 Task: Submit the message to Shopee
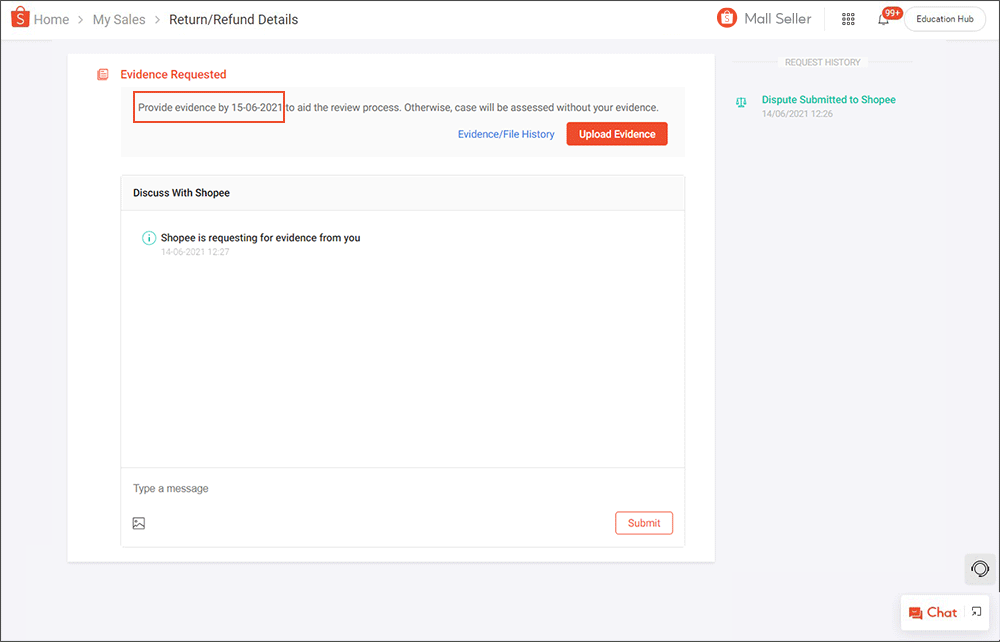coord(643,523)
